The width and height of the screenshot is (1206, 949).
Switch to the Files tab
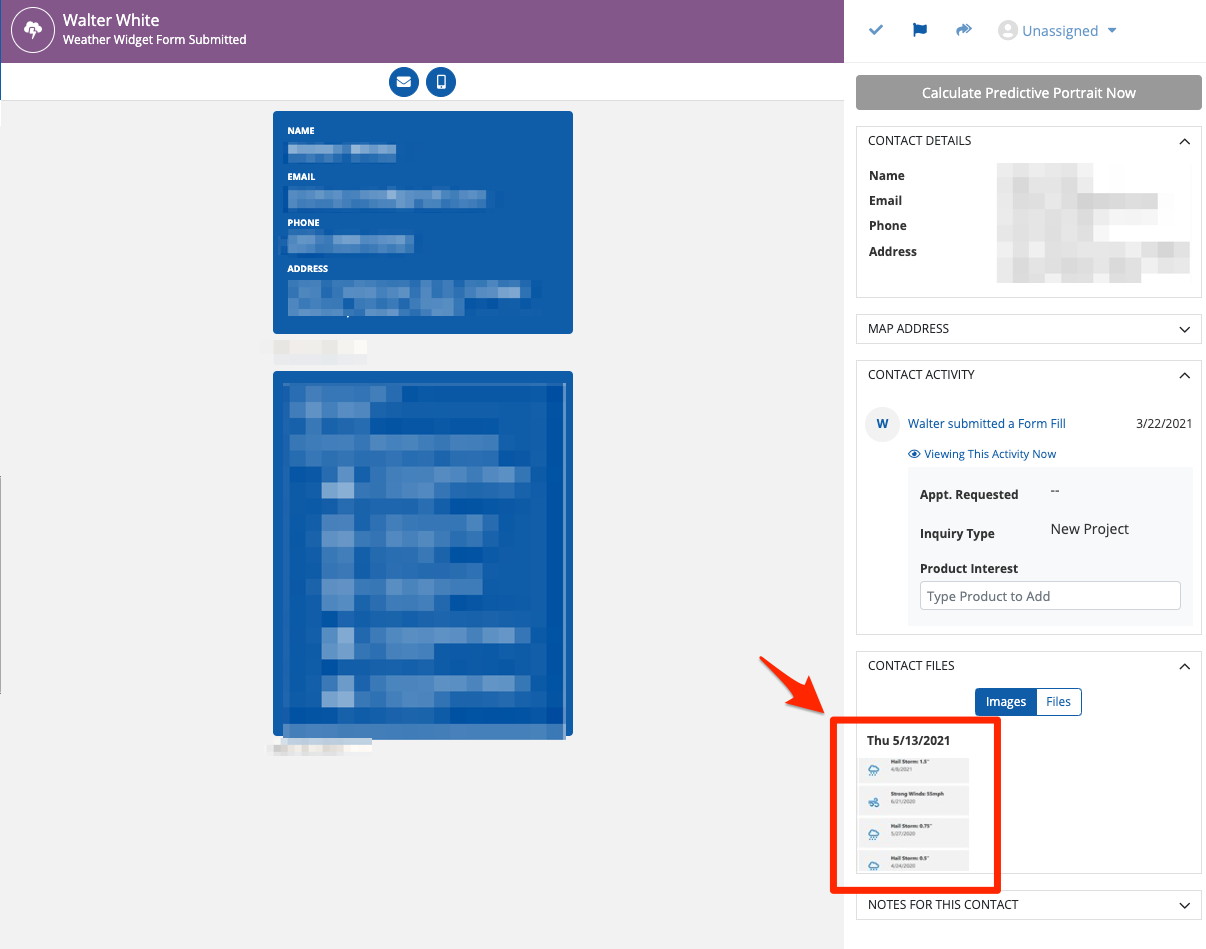pyautogui.click(x=1058, y=702)
